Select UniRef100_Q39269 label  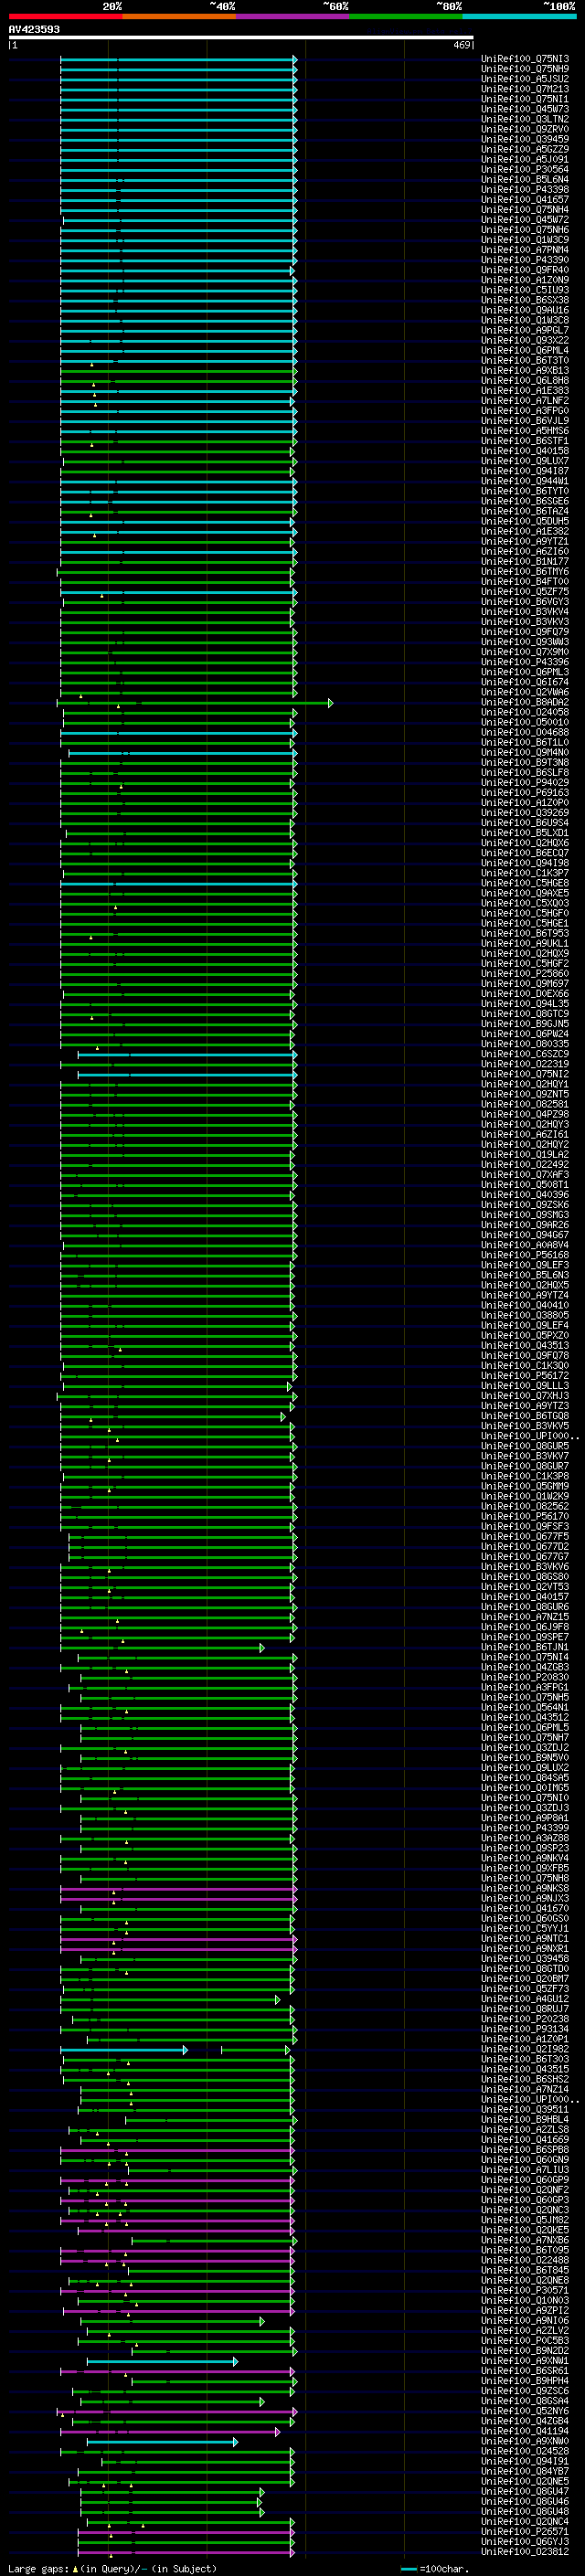click(x=525, y=812)
